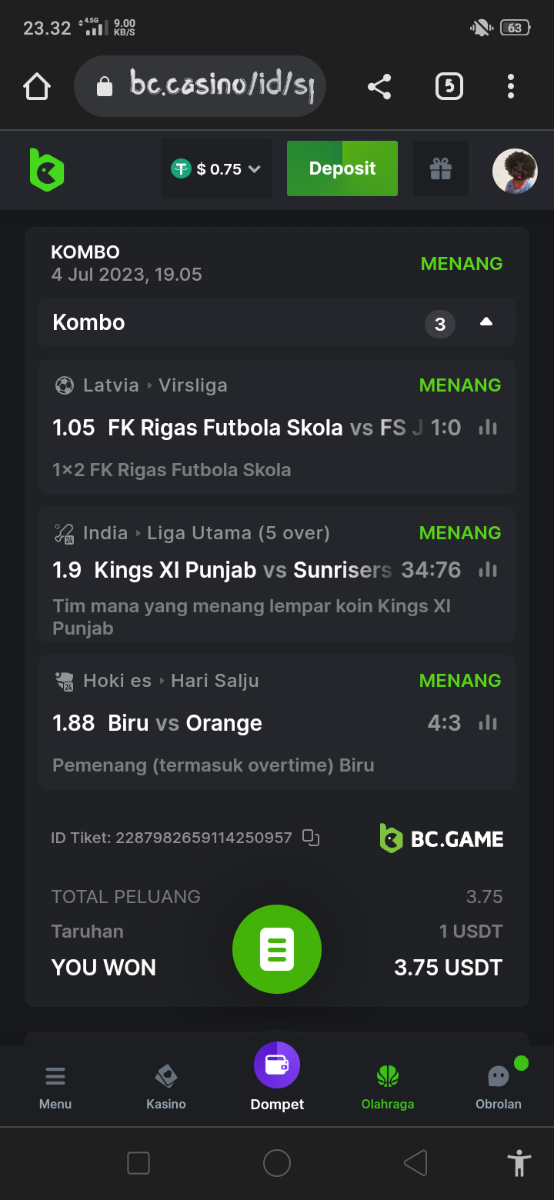Open the USDT balance currency dropdown
Image resolution: width=554 pixels, height=1200 pixels.
[x=216, y=169]
